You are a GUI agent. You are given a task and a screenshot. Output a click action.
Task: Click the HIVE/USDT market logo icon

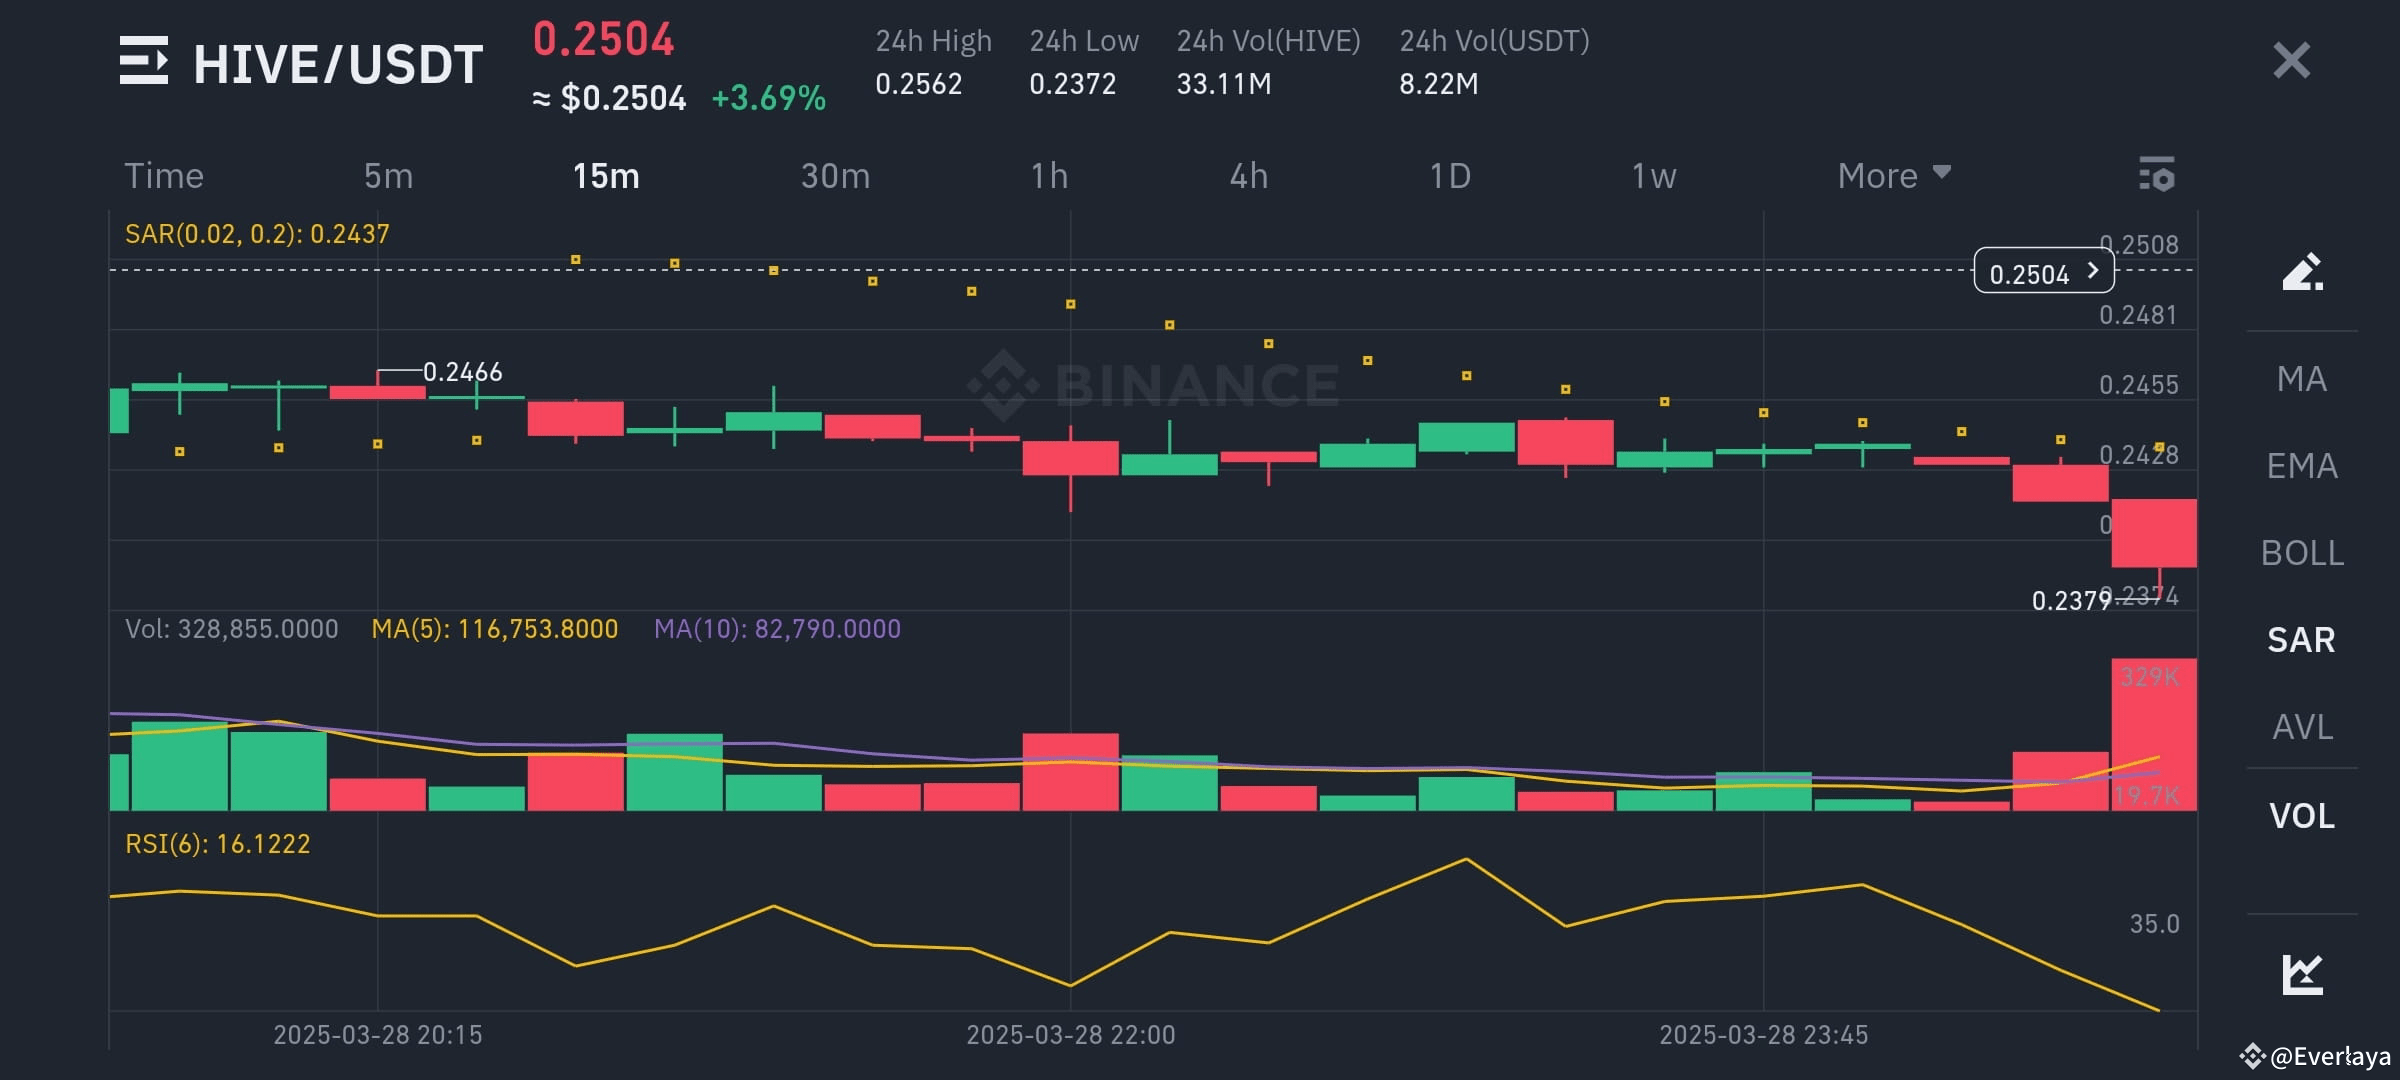point(146,62)
